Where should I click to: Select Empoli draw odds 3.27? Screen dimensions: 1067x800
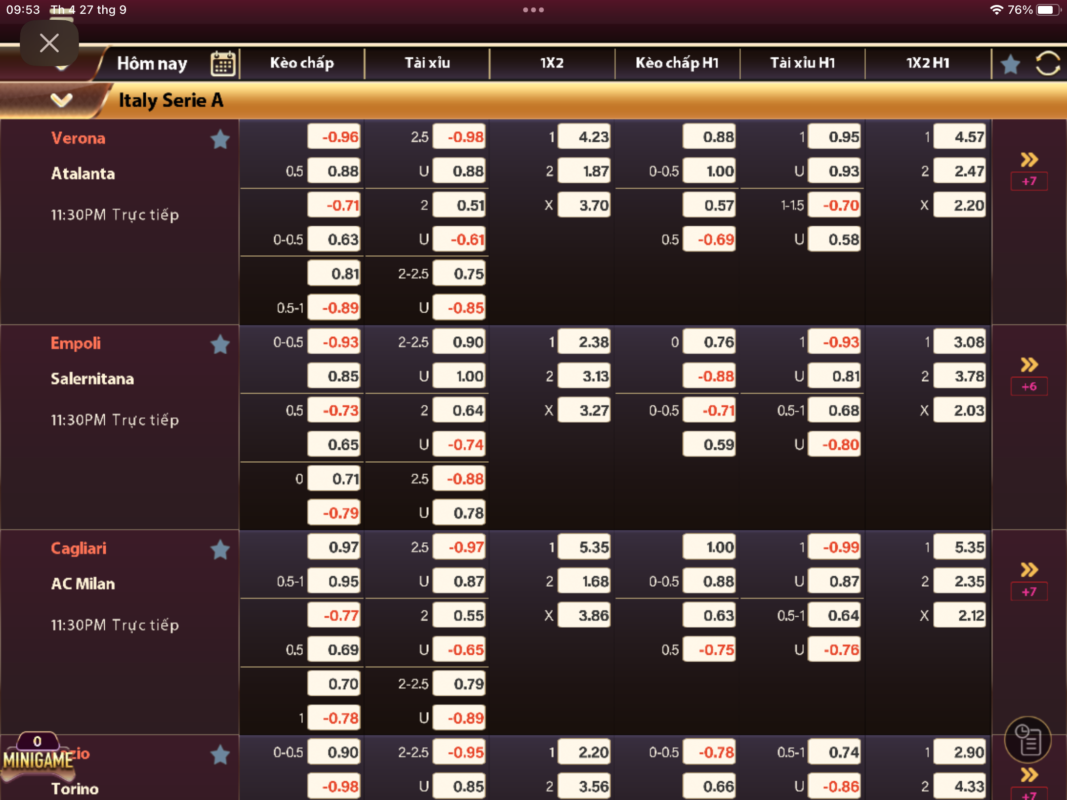[584, 410]
